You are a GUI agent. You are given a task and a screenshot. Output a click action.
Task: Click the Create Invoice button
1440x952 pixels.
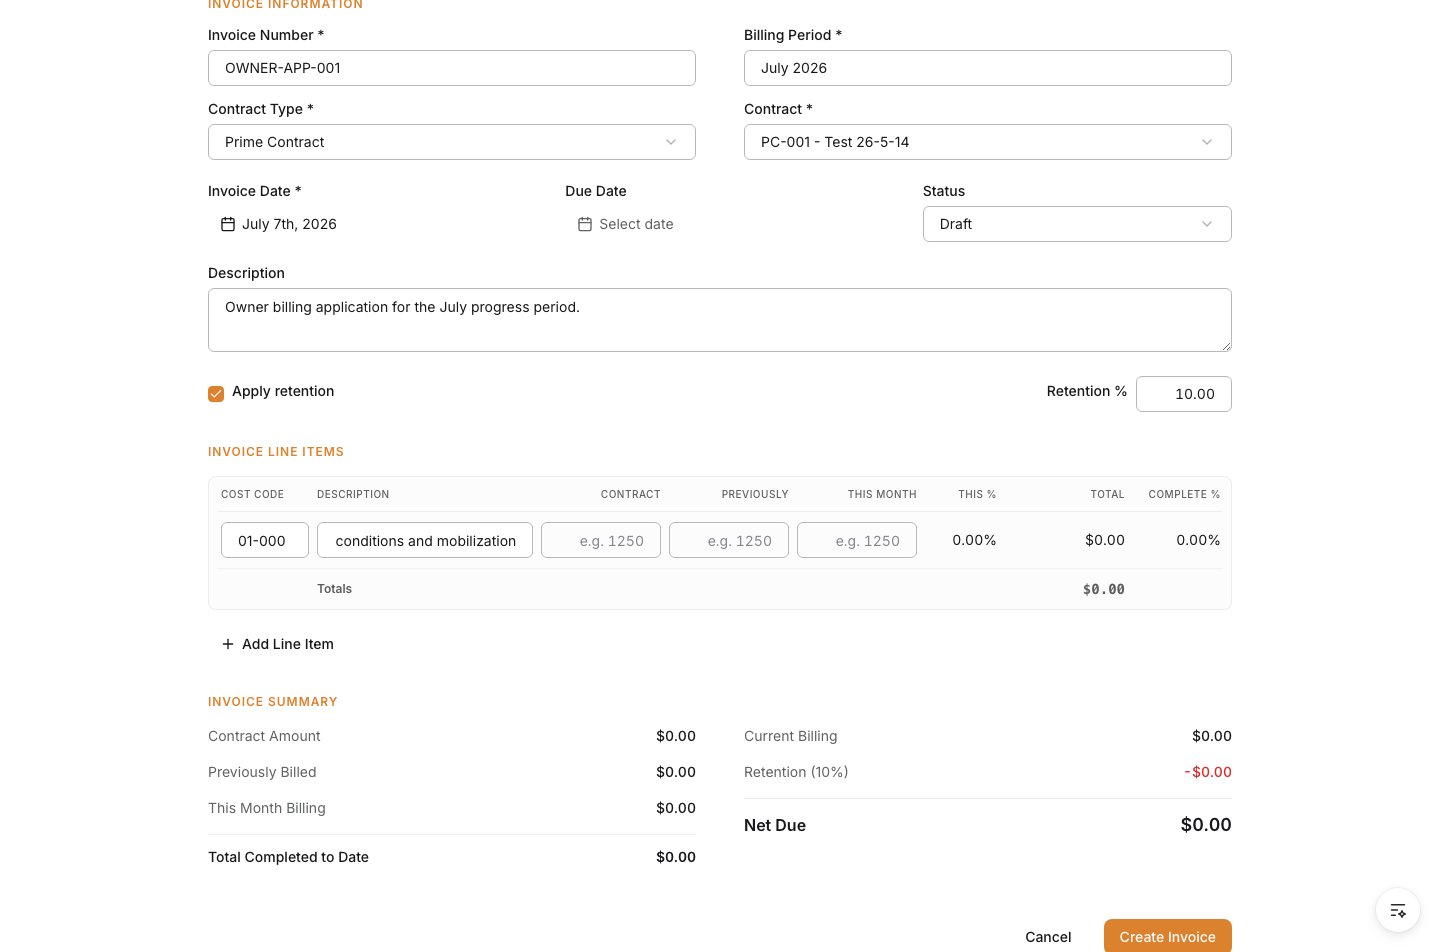tap(1168, 937)
